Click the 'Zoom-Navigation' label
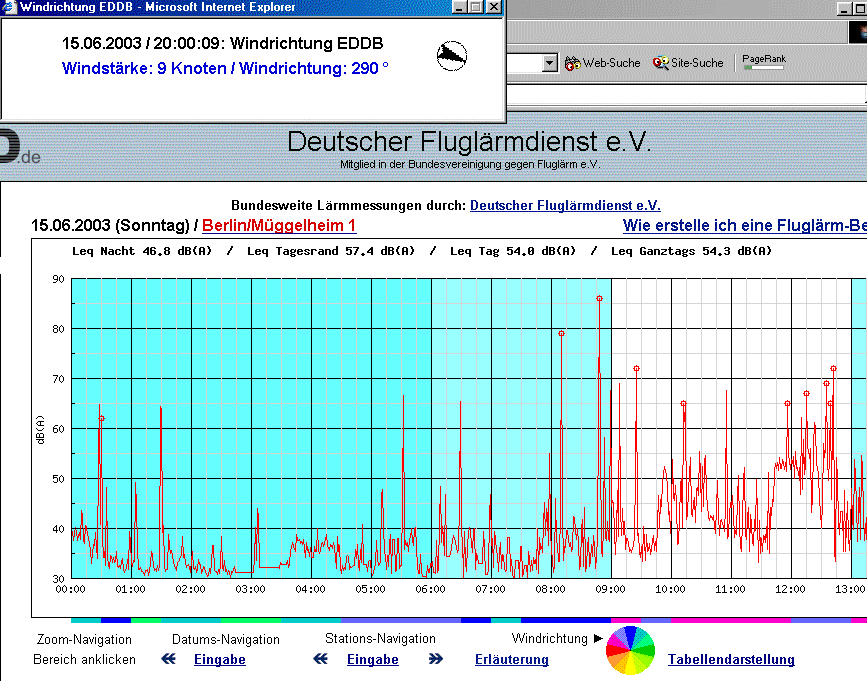 [84, 640]
